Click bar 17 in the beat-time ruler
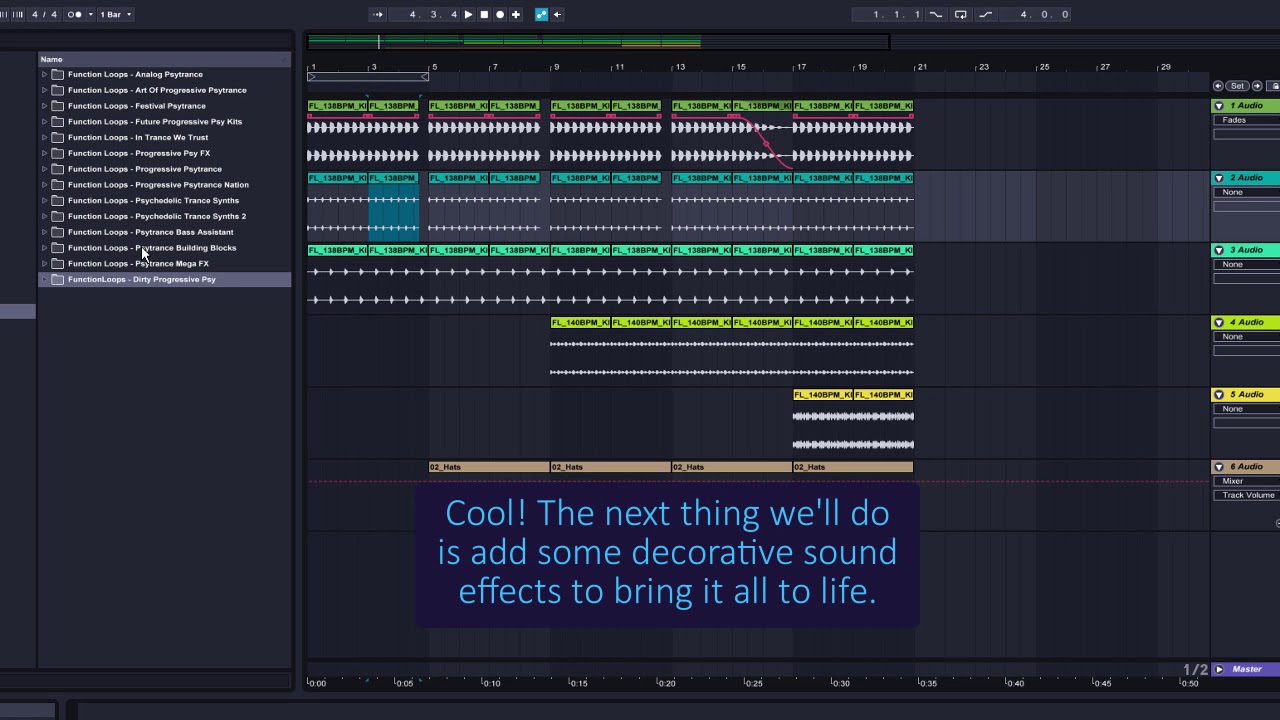1280x720 pixels. tap(801, 67)
